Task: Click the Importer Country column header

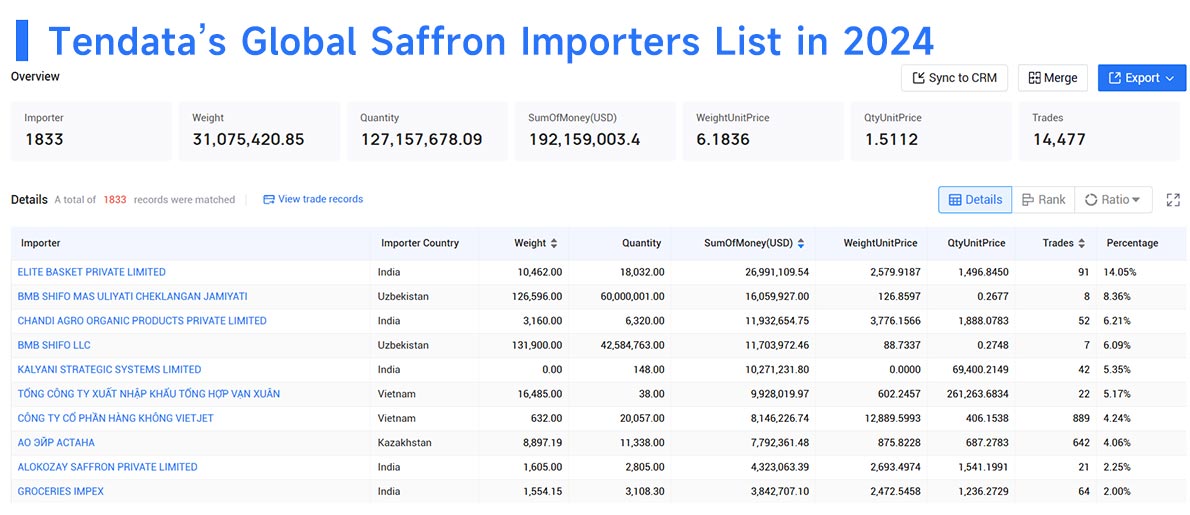Action: point(420,243)
